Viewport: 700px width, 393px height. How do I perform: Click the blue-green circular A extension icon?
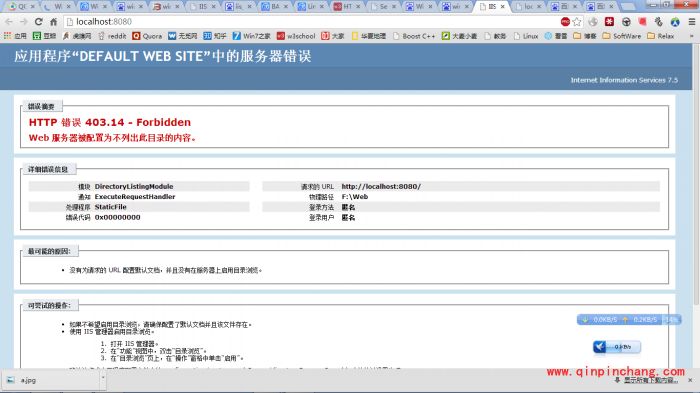pos(675,21)
